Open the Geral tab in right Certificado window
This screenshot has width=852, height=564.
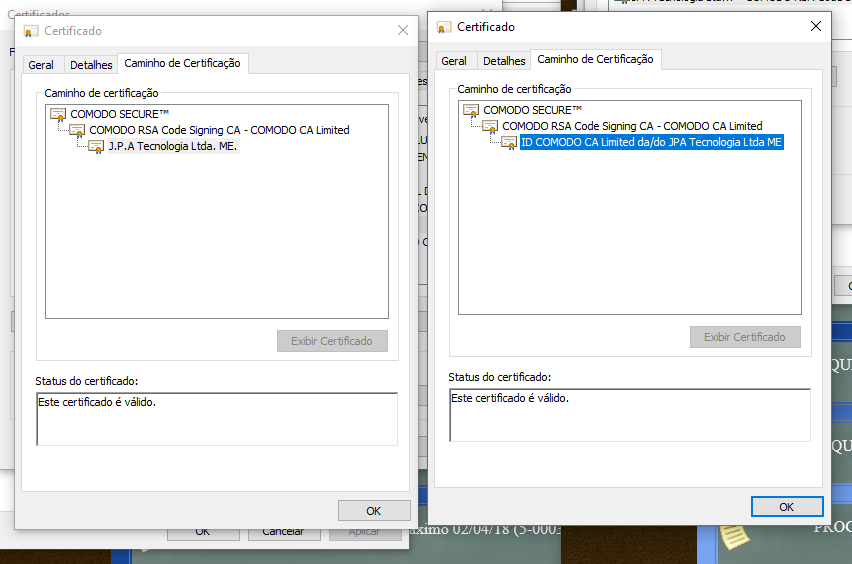click(454, 61)
